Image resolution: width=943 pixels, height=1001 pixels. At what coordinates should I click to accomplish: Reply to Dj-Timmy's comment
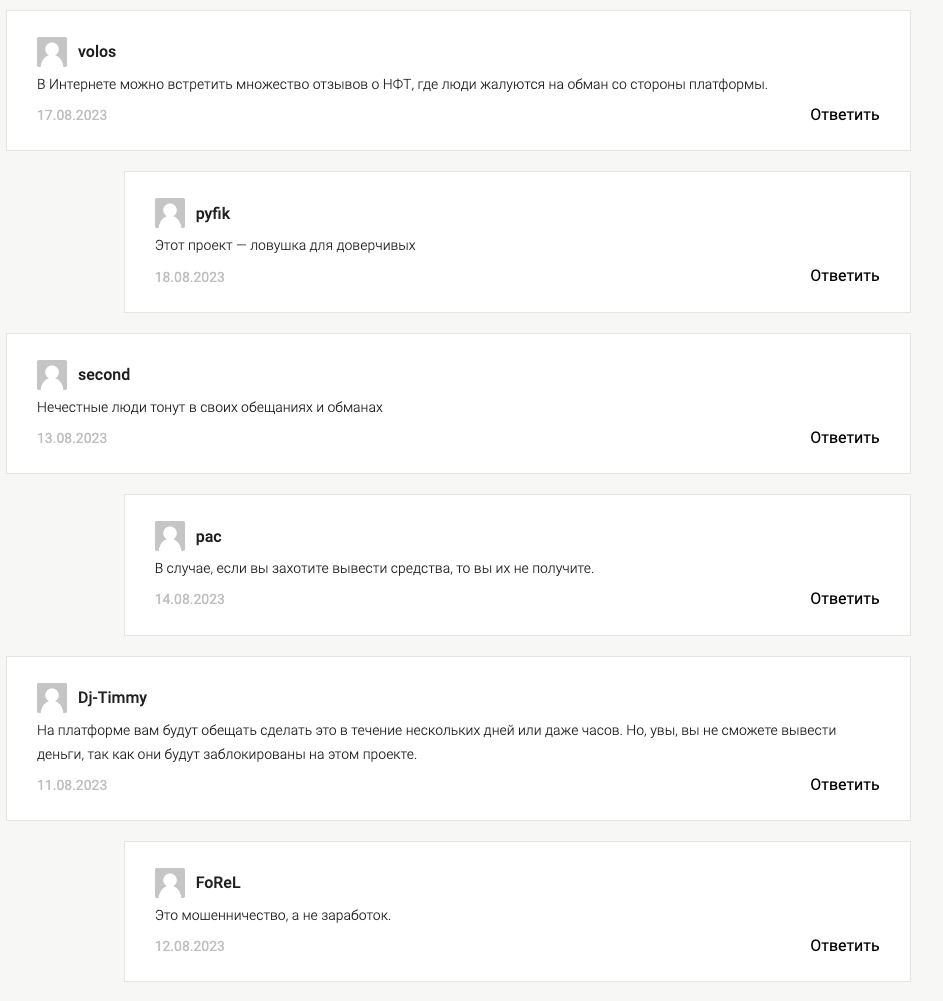[844, 785]
